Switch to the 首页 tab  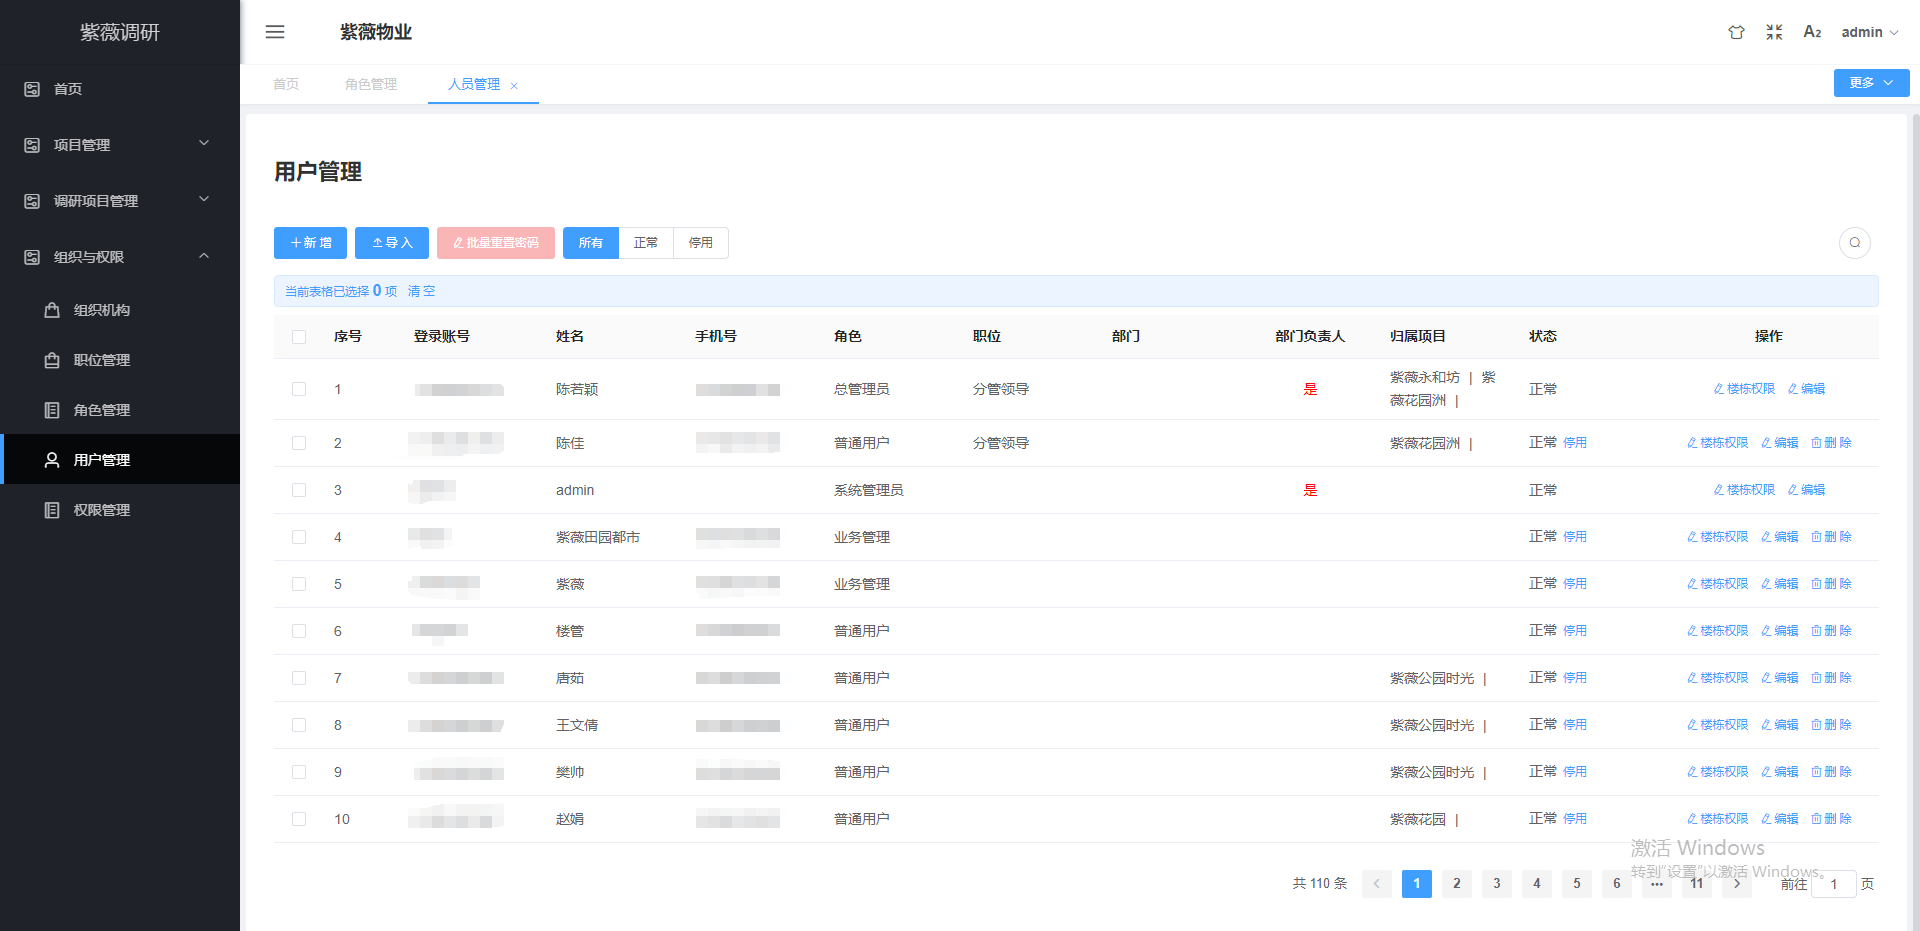coord(286,84)
